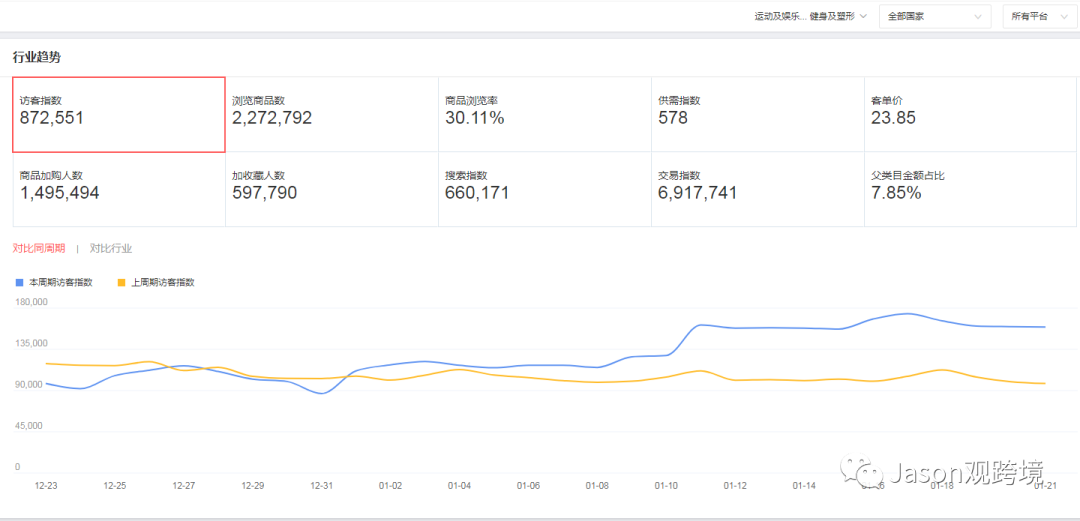Select the 浏览商品数 metric card
The width and height of the screenshot is (1080, 521).
pos(331,114)
